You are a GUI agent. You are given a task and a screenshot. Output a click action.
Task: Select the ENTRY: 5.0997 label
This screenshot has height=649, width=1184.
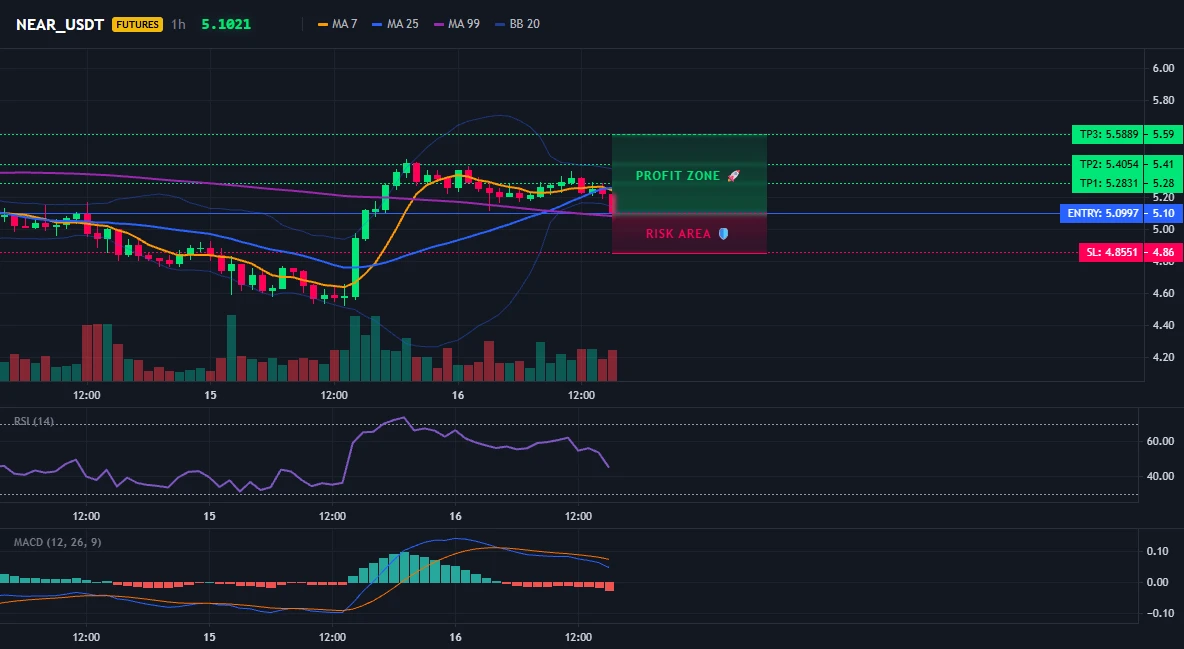tap(1102, 214)
